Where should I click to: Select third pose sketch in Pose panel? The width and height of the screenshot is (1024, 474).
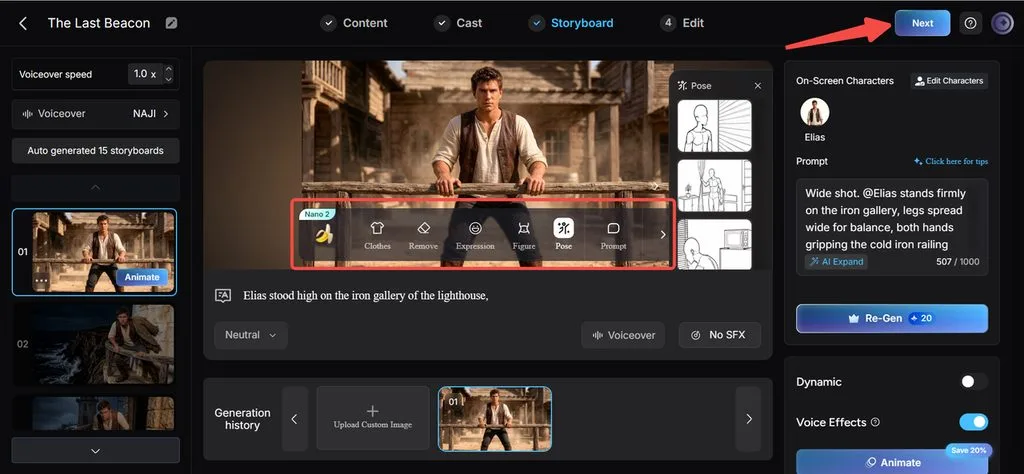pos(714,244)
